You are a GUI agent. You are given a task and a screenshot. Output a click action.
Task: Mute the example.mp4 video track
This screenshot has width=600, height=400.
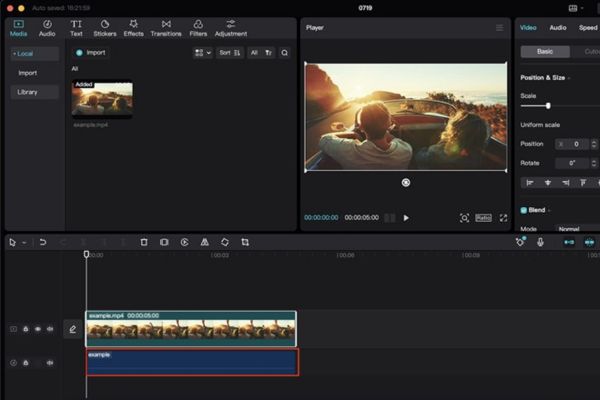tap(50, 329)
